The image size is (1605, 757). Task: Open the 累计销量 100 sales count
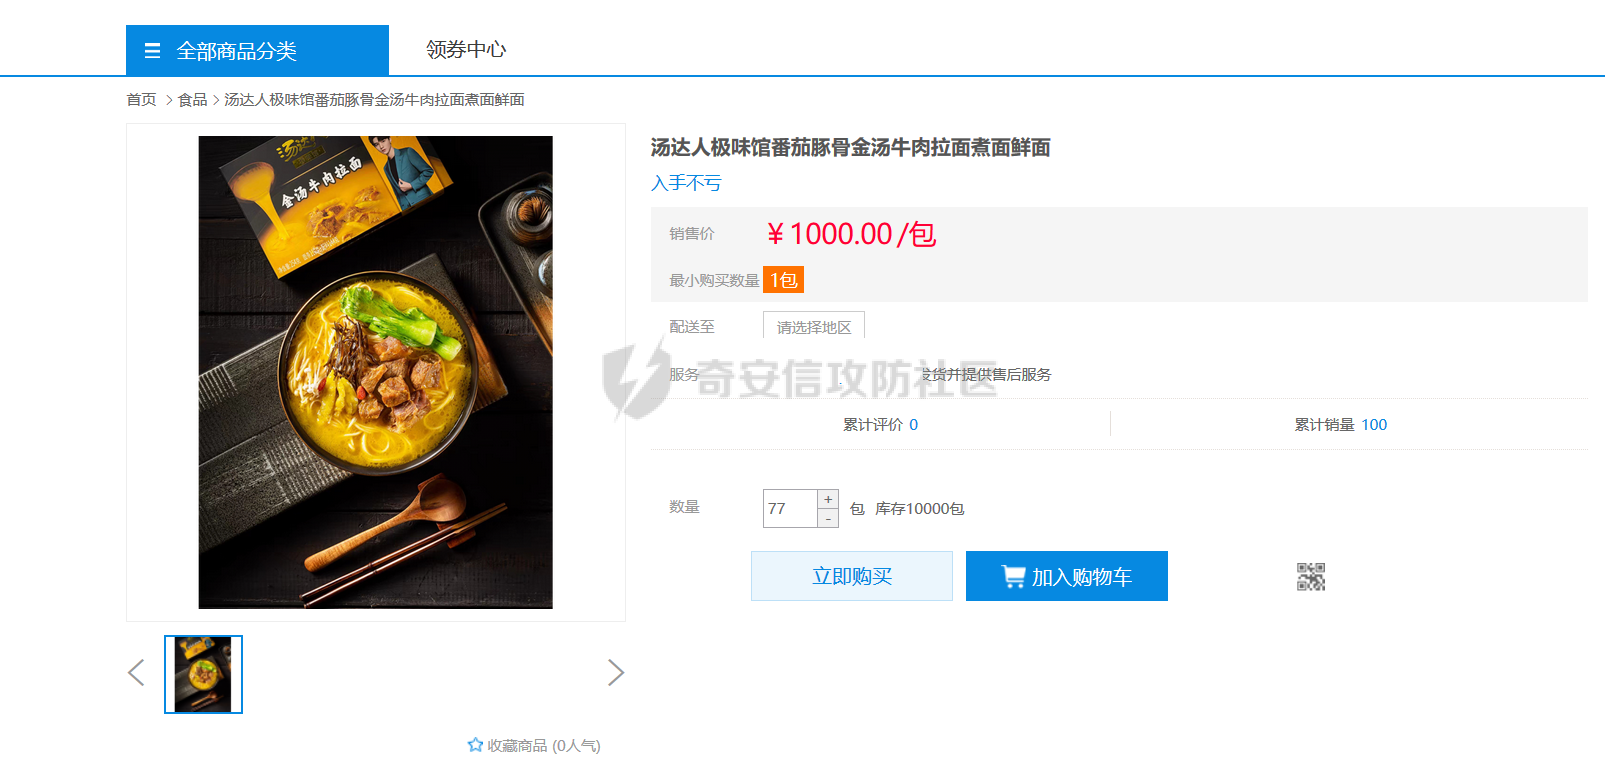pos(1341,425)
